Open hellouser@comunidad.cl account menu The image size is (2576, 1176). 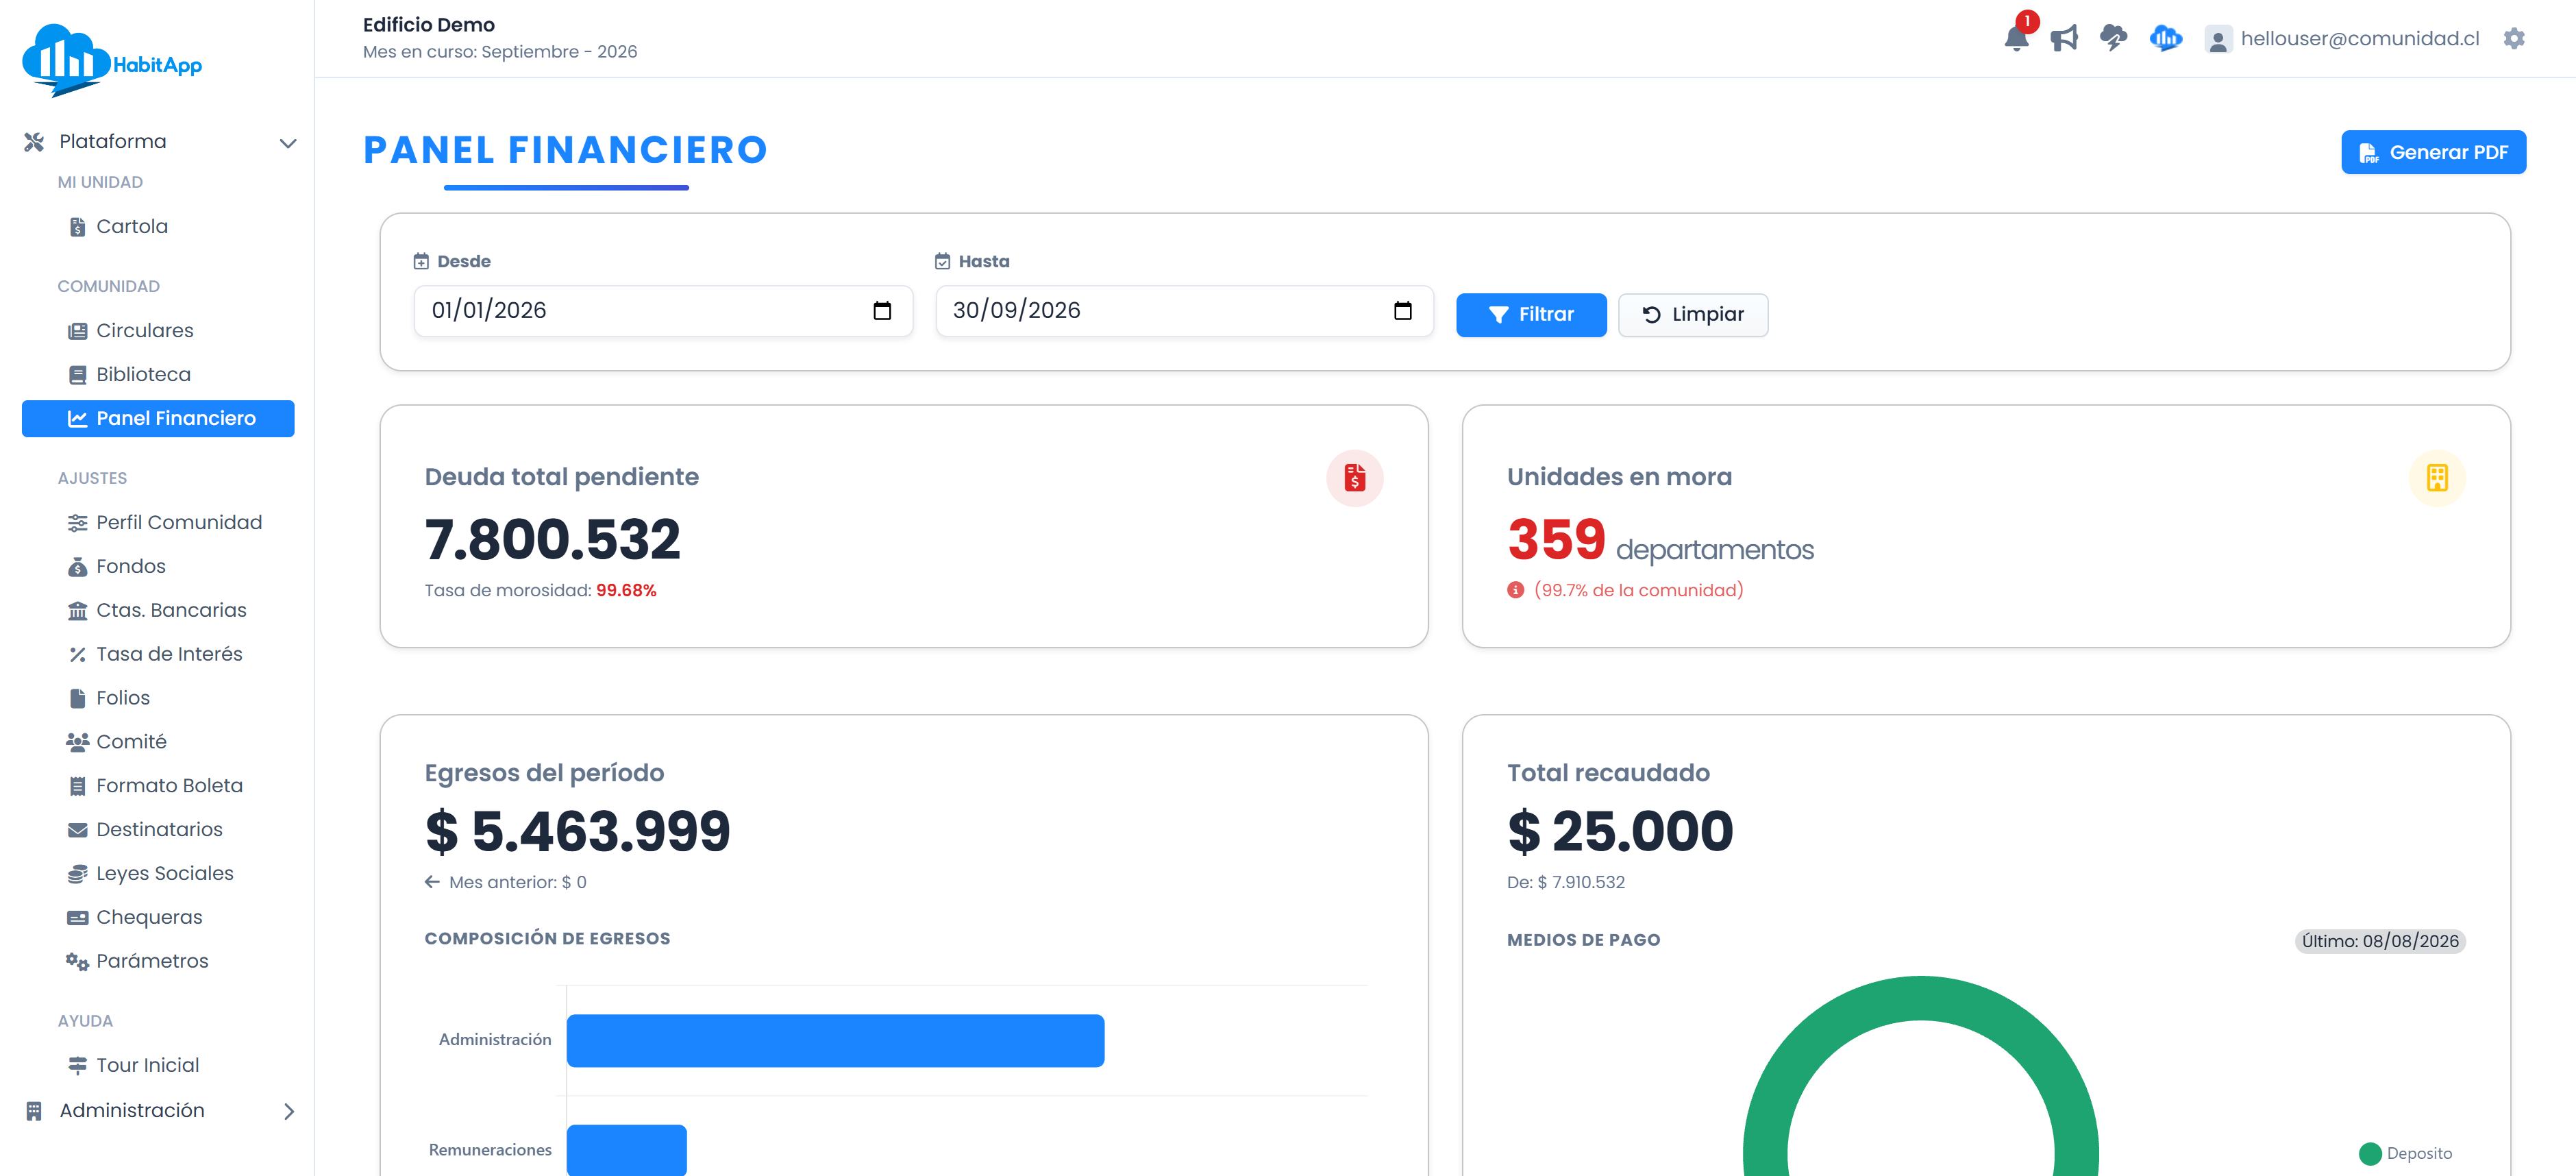[2360, 39]
